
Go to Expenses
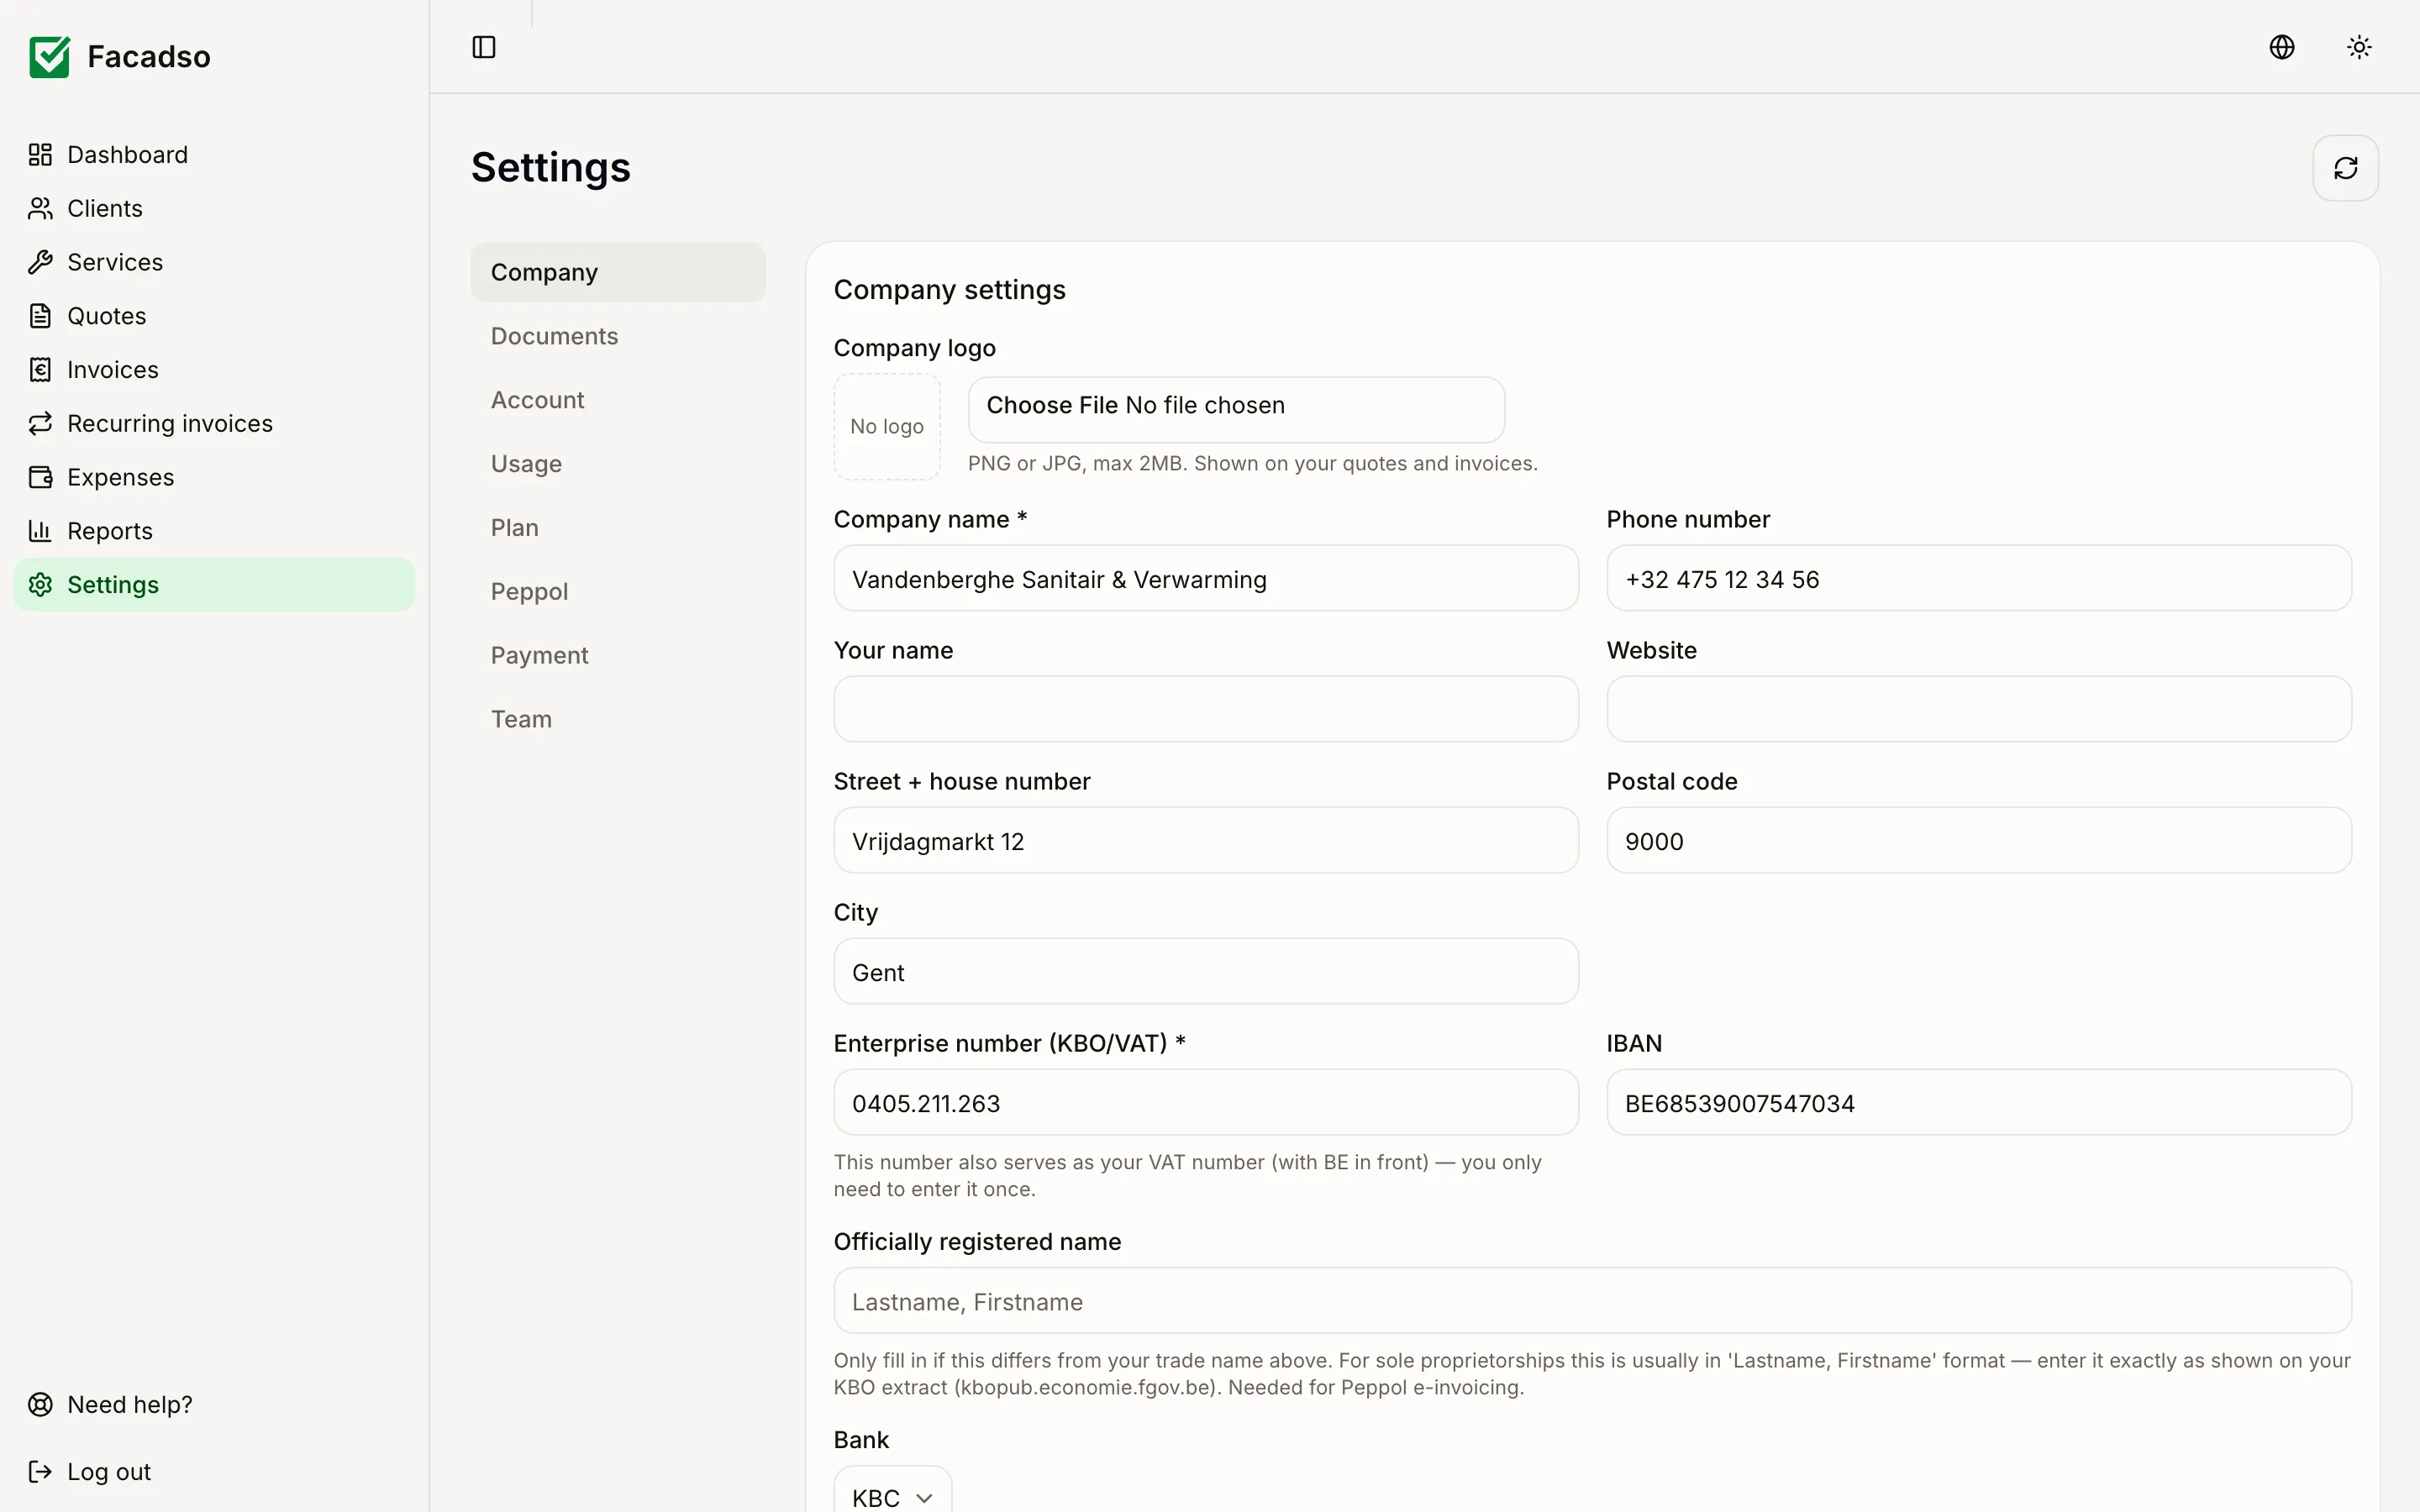214,477
